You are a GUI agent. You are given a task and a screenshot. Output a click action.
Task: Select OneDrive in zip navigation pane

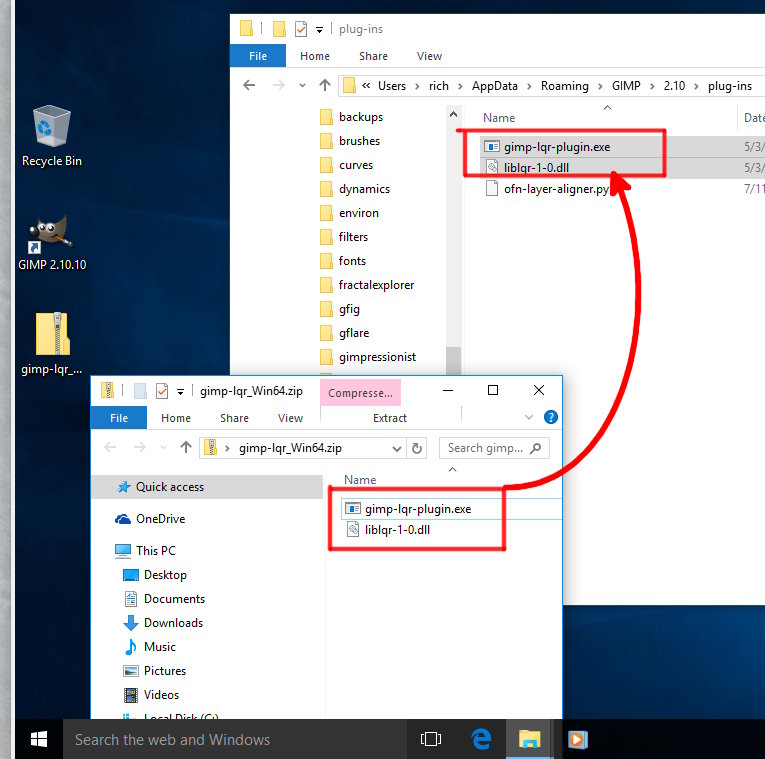(x=150, y=519)
